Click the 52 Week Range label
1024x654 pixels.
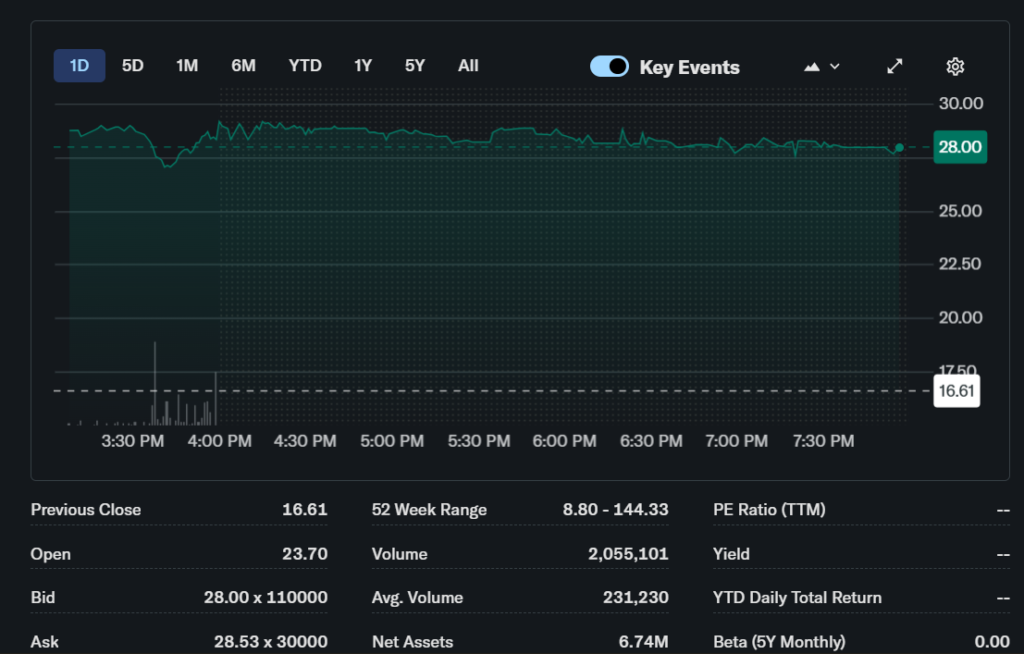point(429,509)
